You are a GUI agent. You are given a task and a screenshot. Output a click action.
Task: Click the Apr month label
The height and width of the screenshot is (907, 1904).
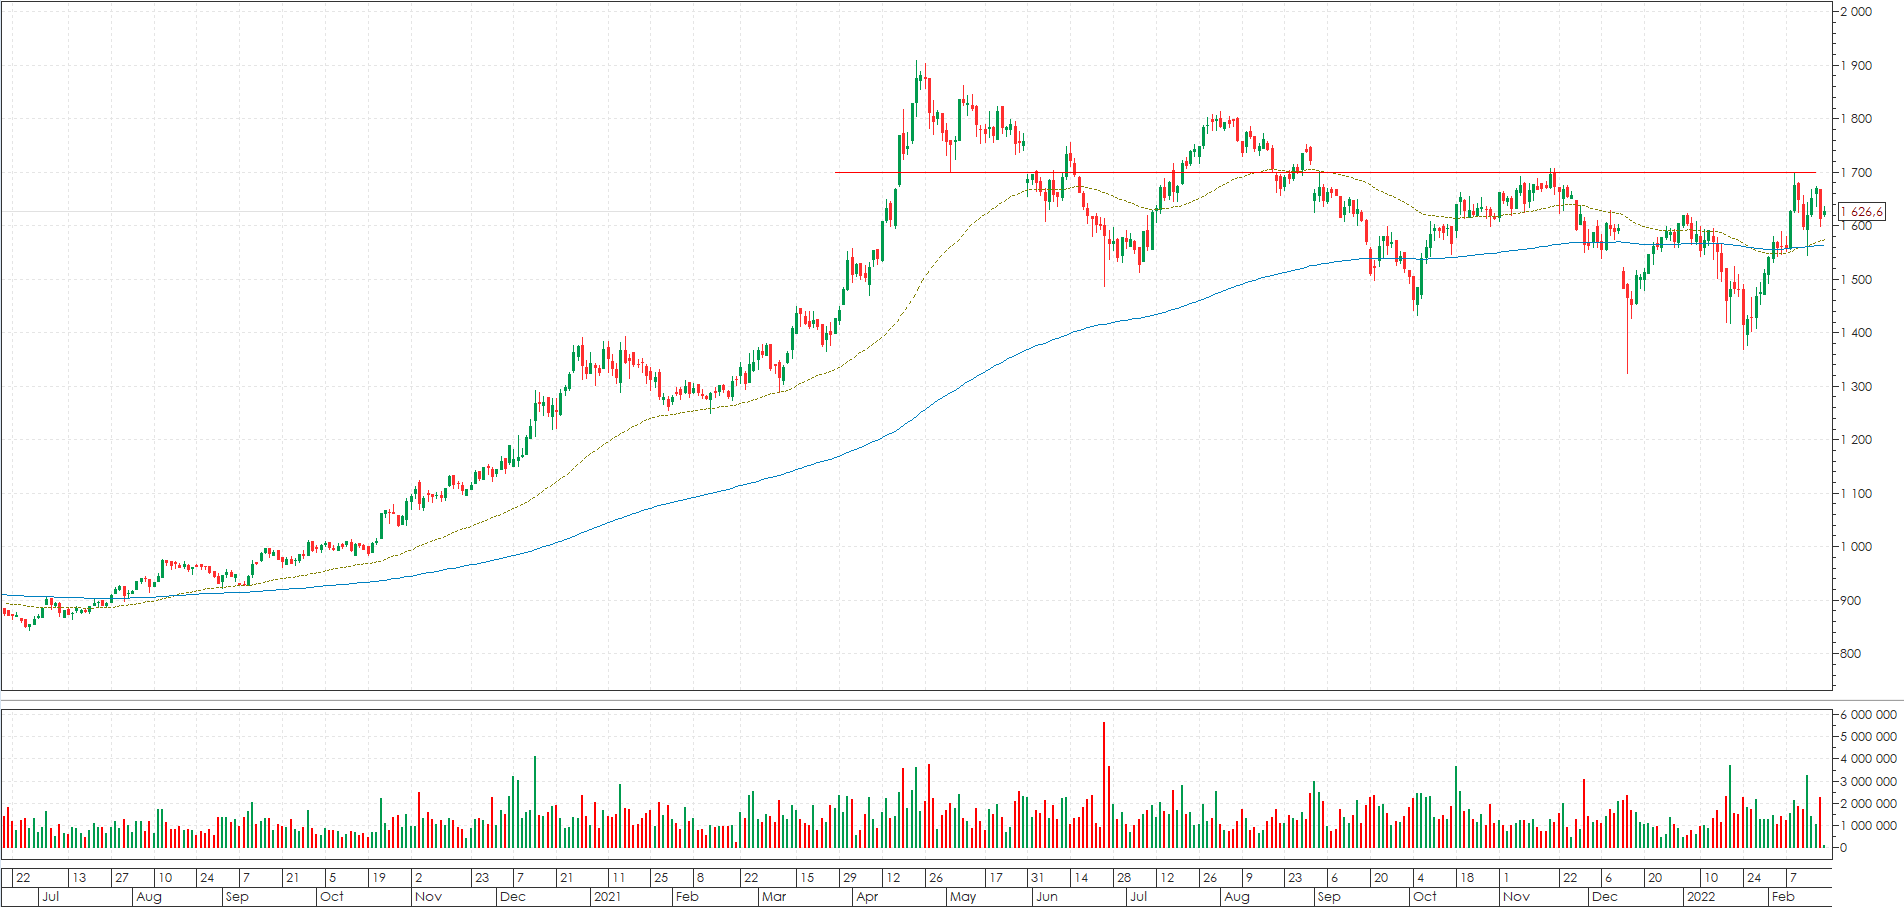(867, 897)
